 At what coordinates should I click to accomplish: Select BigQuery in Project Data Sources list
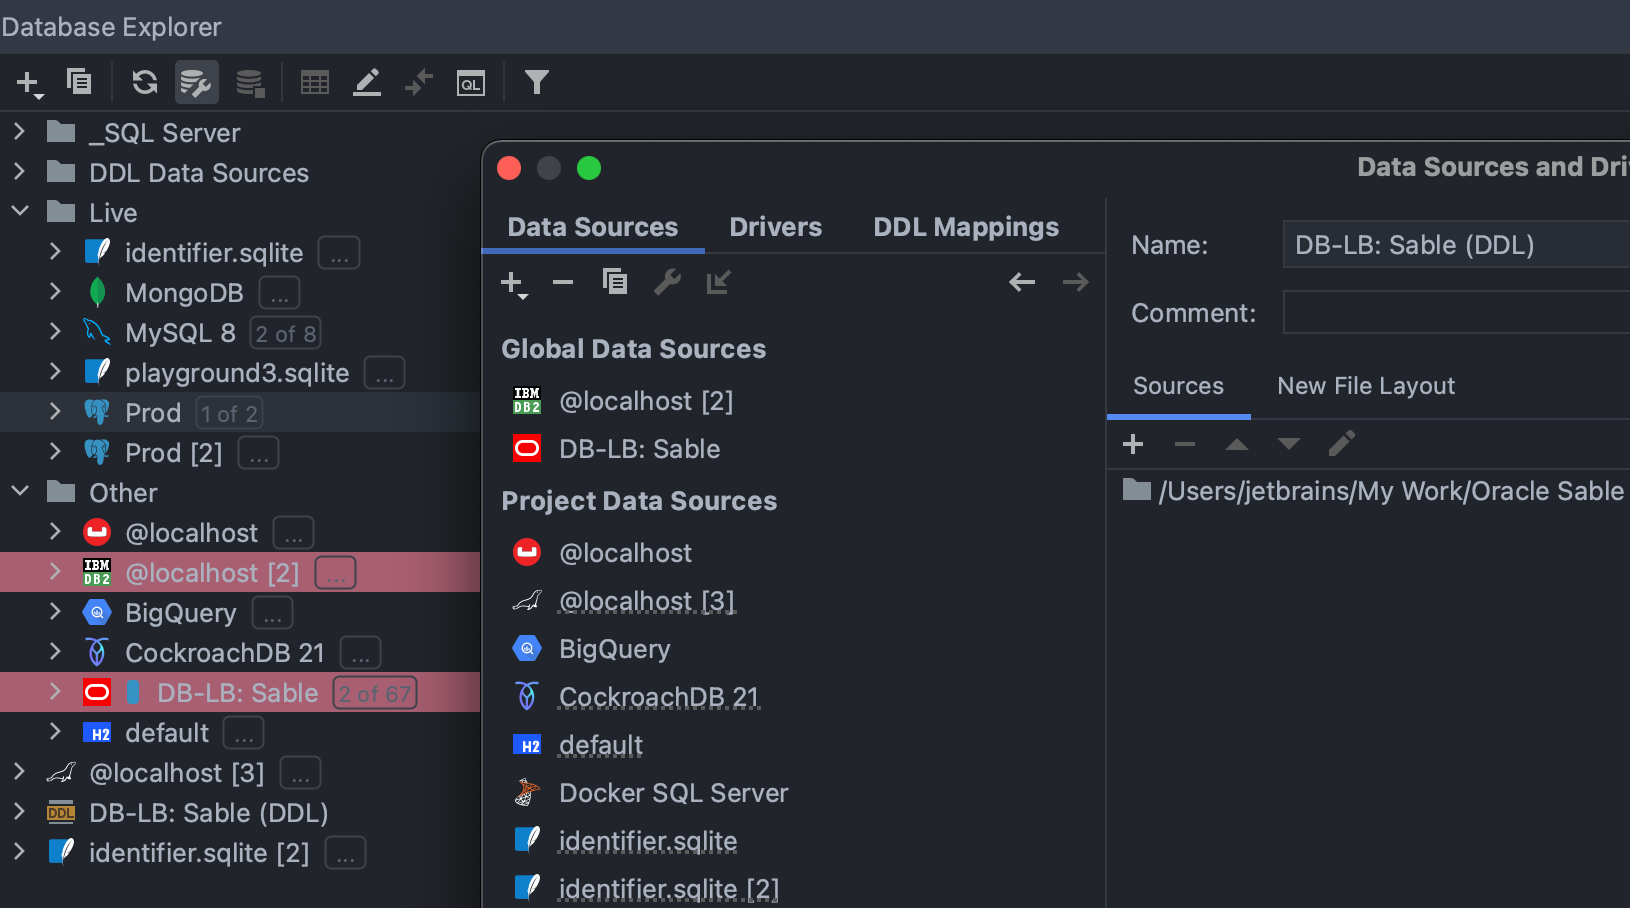click(614, 649)
